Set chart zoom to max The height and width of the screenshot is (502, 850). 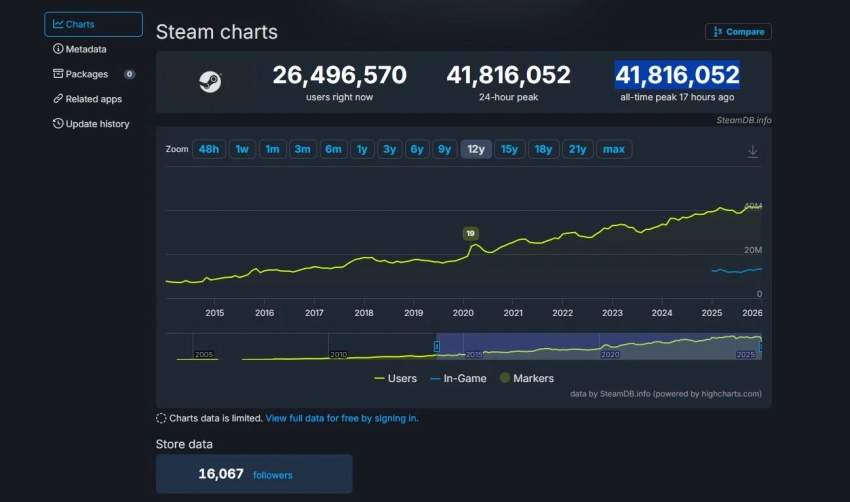[614, 149]
